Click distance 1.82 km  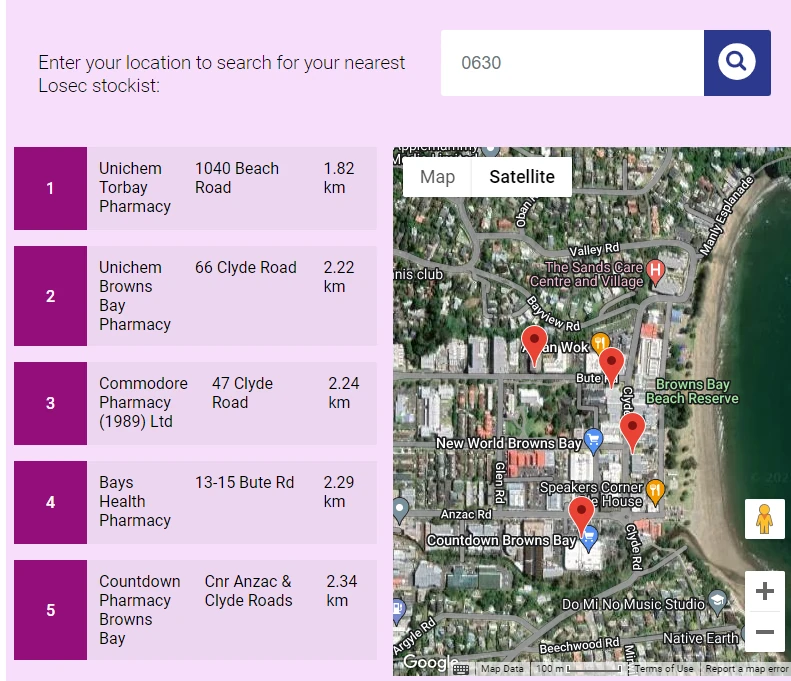[x=338, y=178]
